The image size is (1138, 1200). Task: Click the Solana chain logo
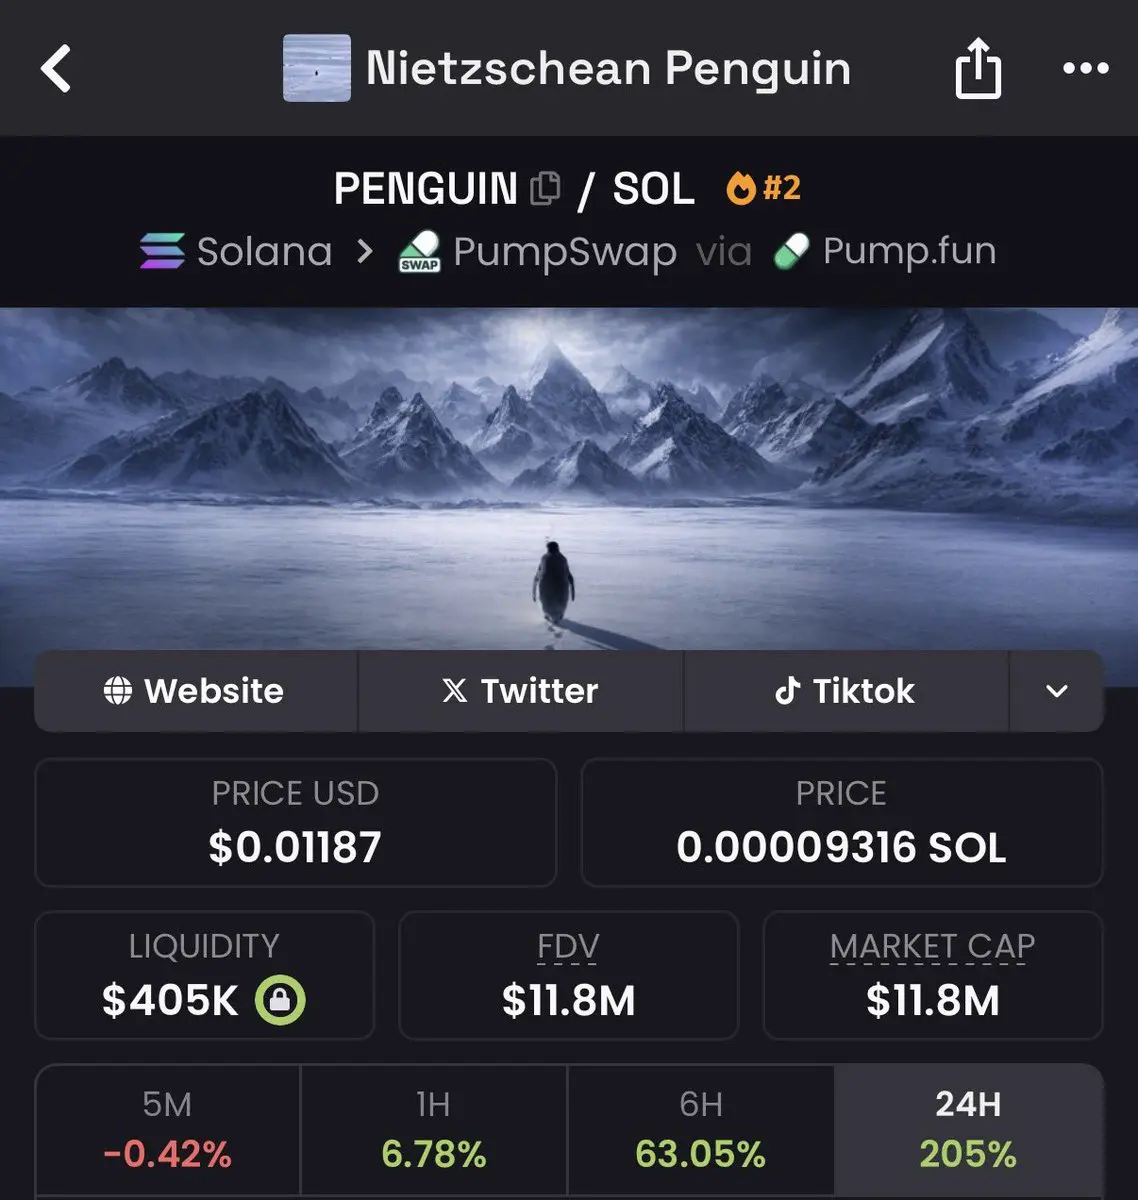coord(162,251)
